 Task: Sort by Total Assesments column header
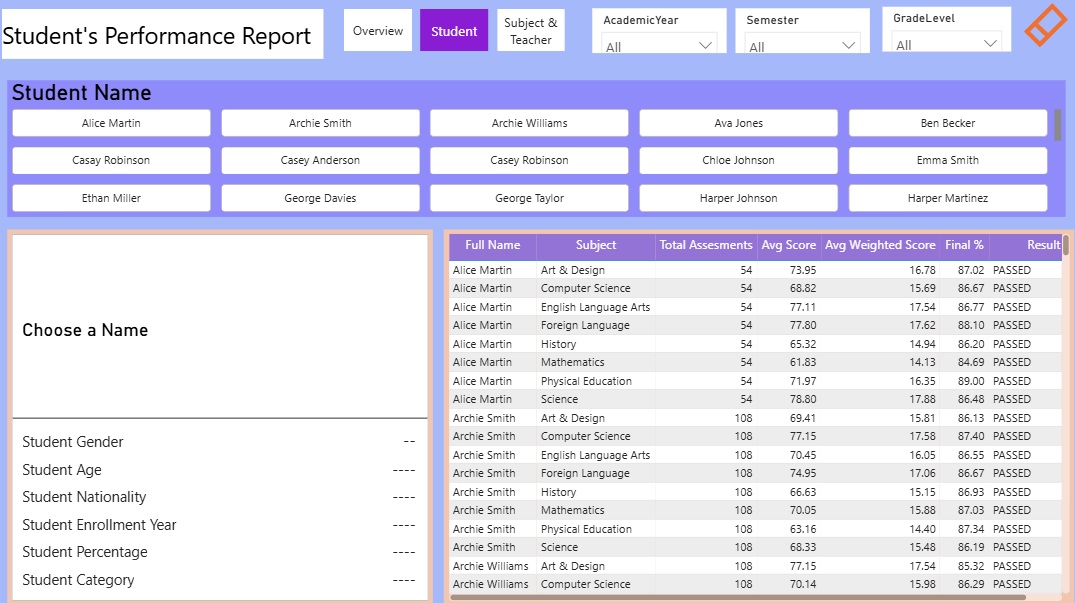click(x=705, y=245)
